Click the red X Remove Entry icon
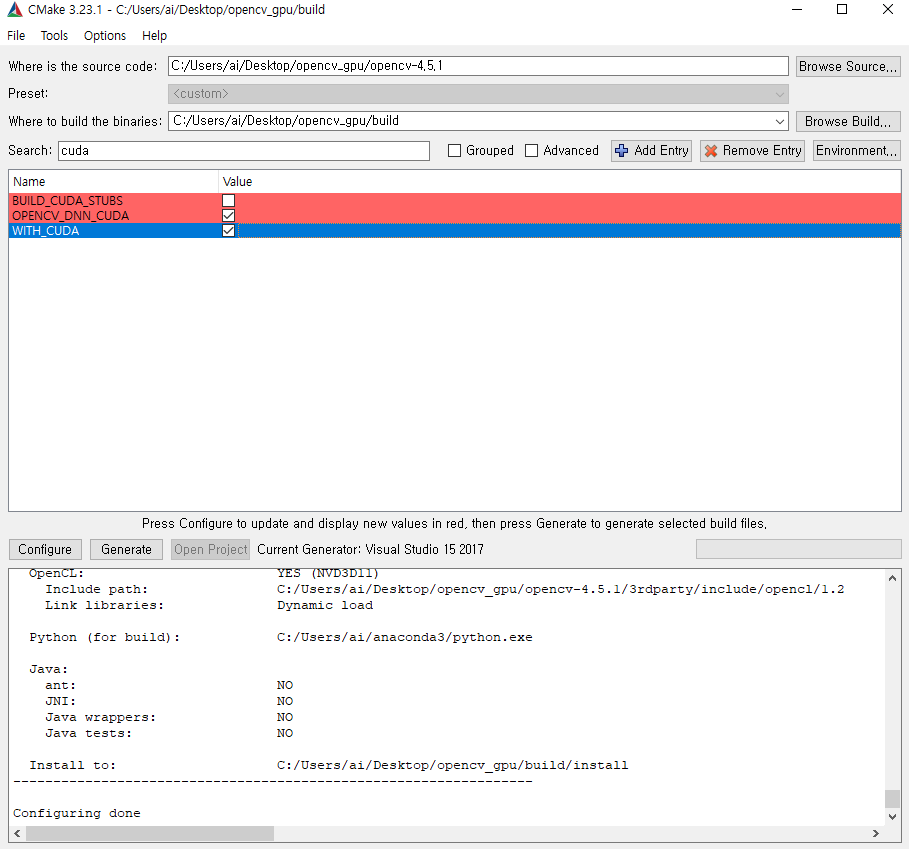Viewport: 909px width, 849px height. [x=711, y=151]
